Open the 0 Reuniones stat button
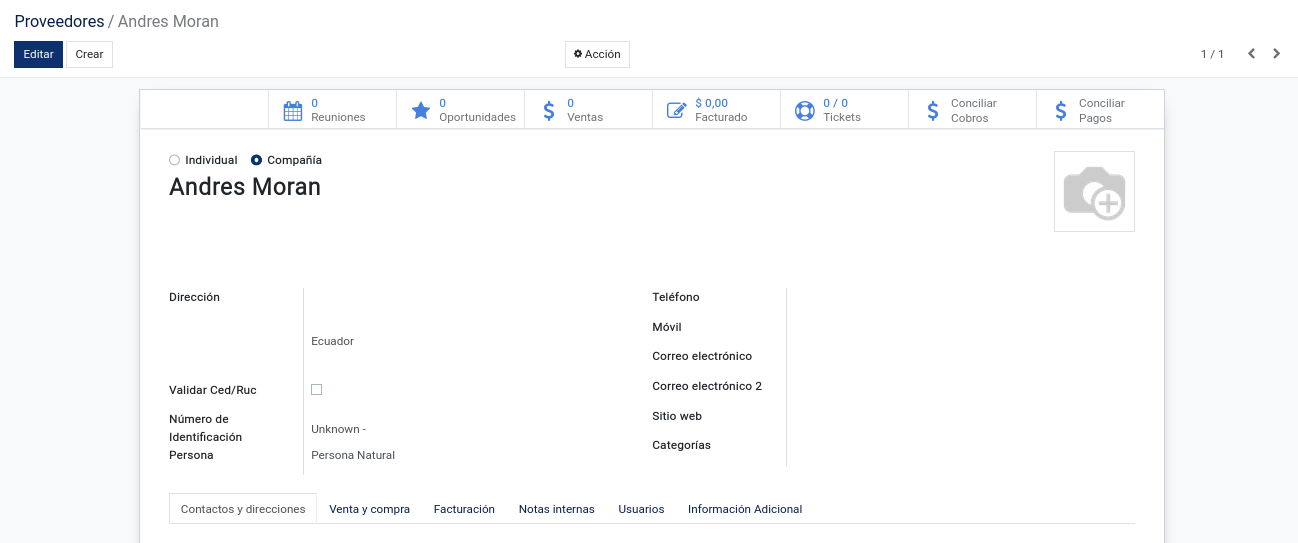 point(332,110)
